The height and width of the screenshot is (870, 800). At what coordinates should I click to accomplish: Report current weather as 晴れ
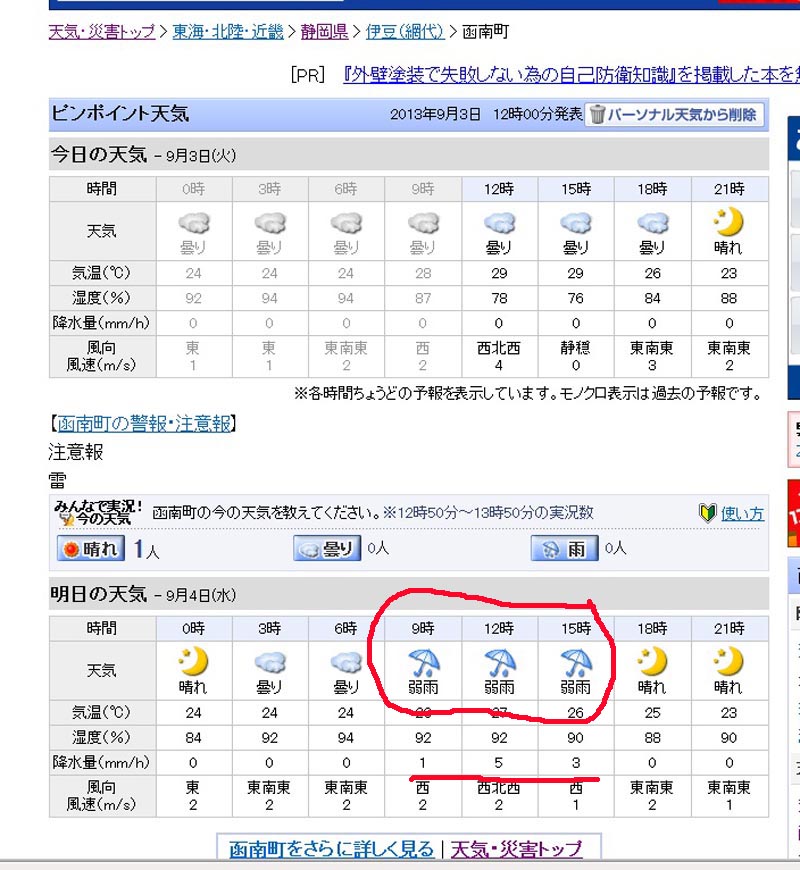tap(91, 548)
